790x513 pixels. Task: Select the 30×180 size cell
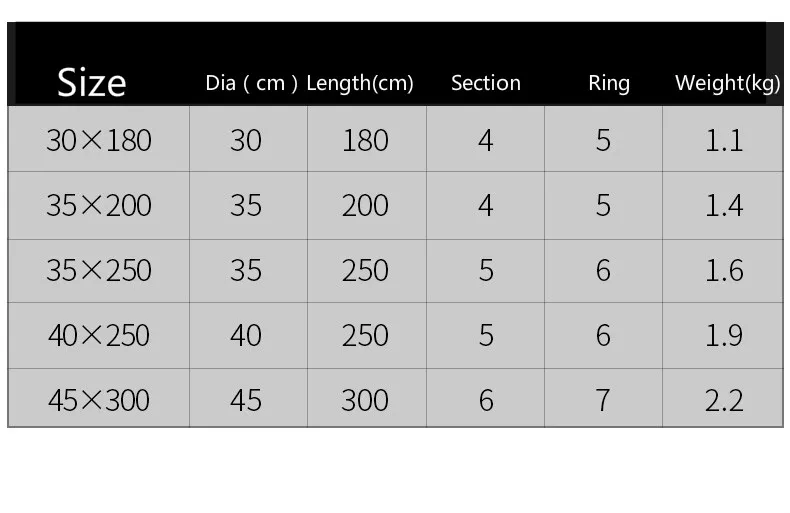99,140
